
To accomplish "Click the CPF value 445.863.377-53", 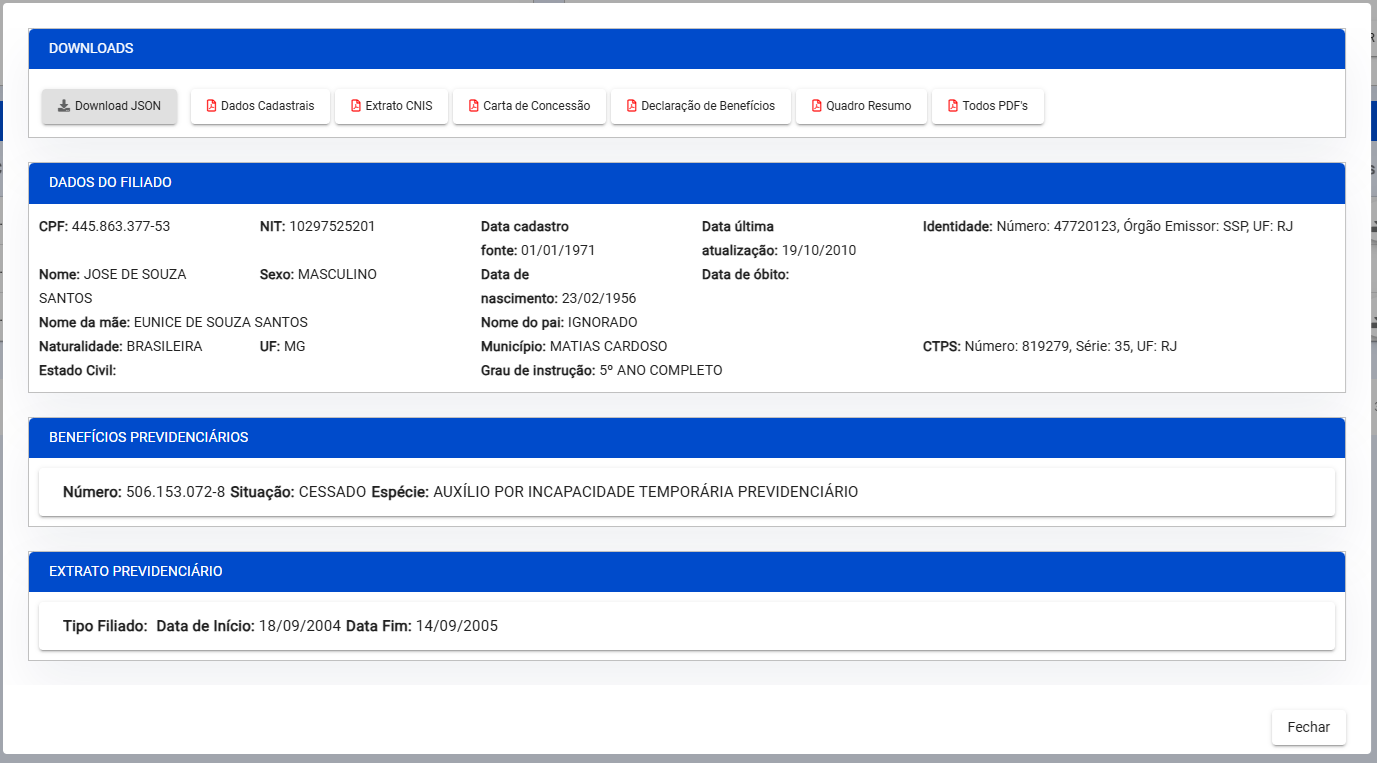I will 121,226.
